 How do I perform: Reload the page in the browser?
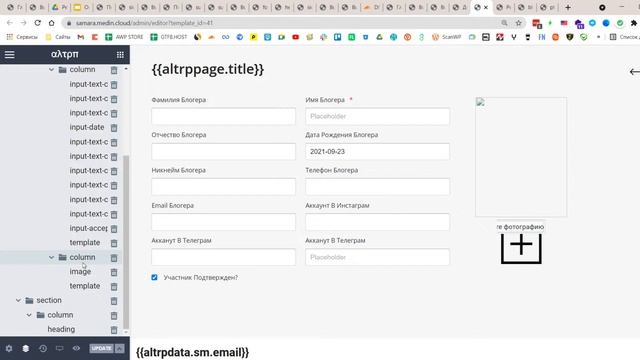coord(38,23)
